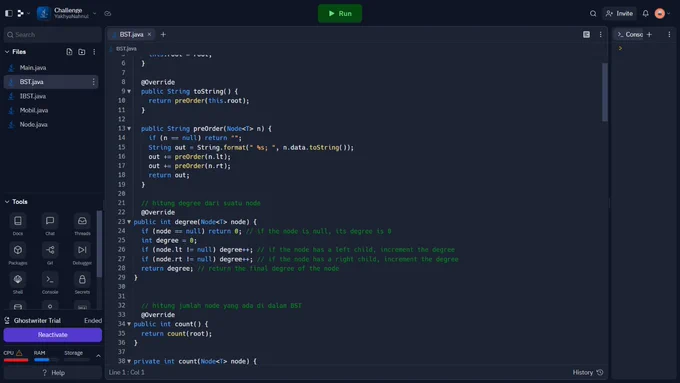
Task: Fold the preOrder method at line 13
Action: (129, 128)
